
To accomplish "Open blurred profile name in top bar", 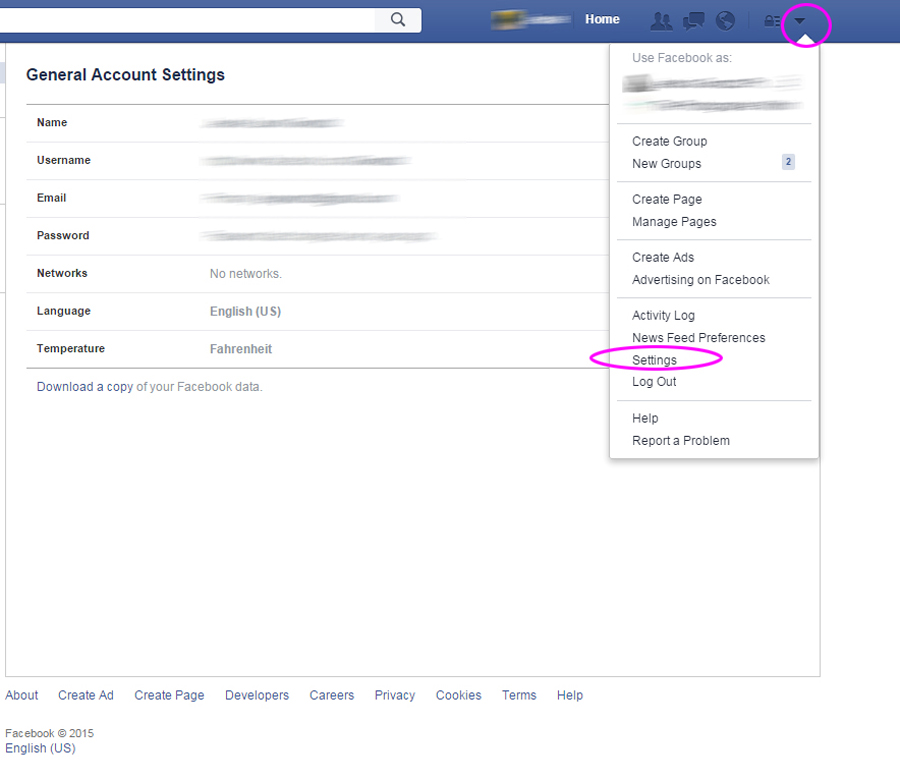I will (x=530, y=20).
